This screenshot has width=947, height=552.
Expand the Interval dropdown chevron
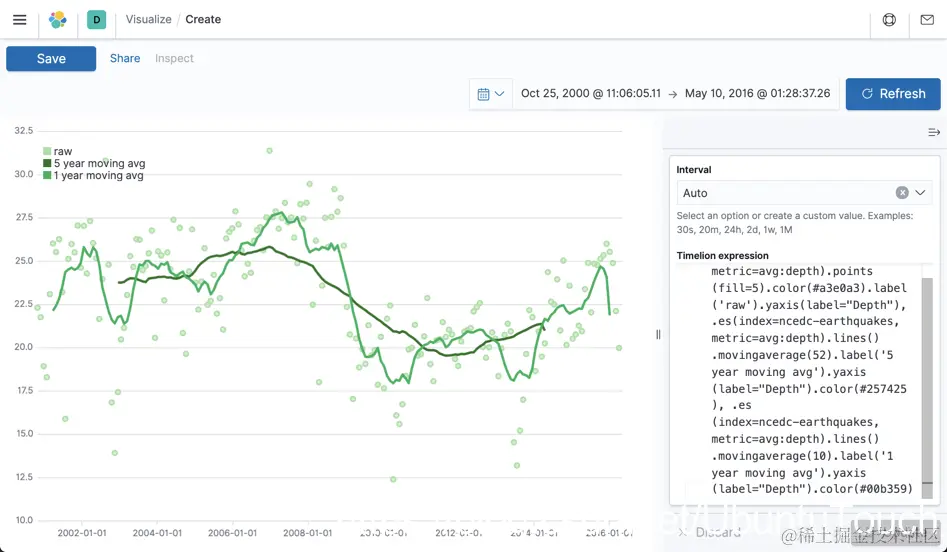tap(921, 193)
